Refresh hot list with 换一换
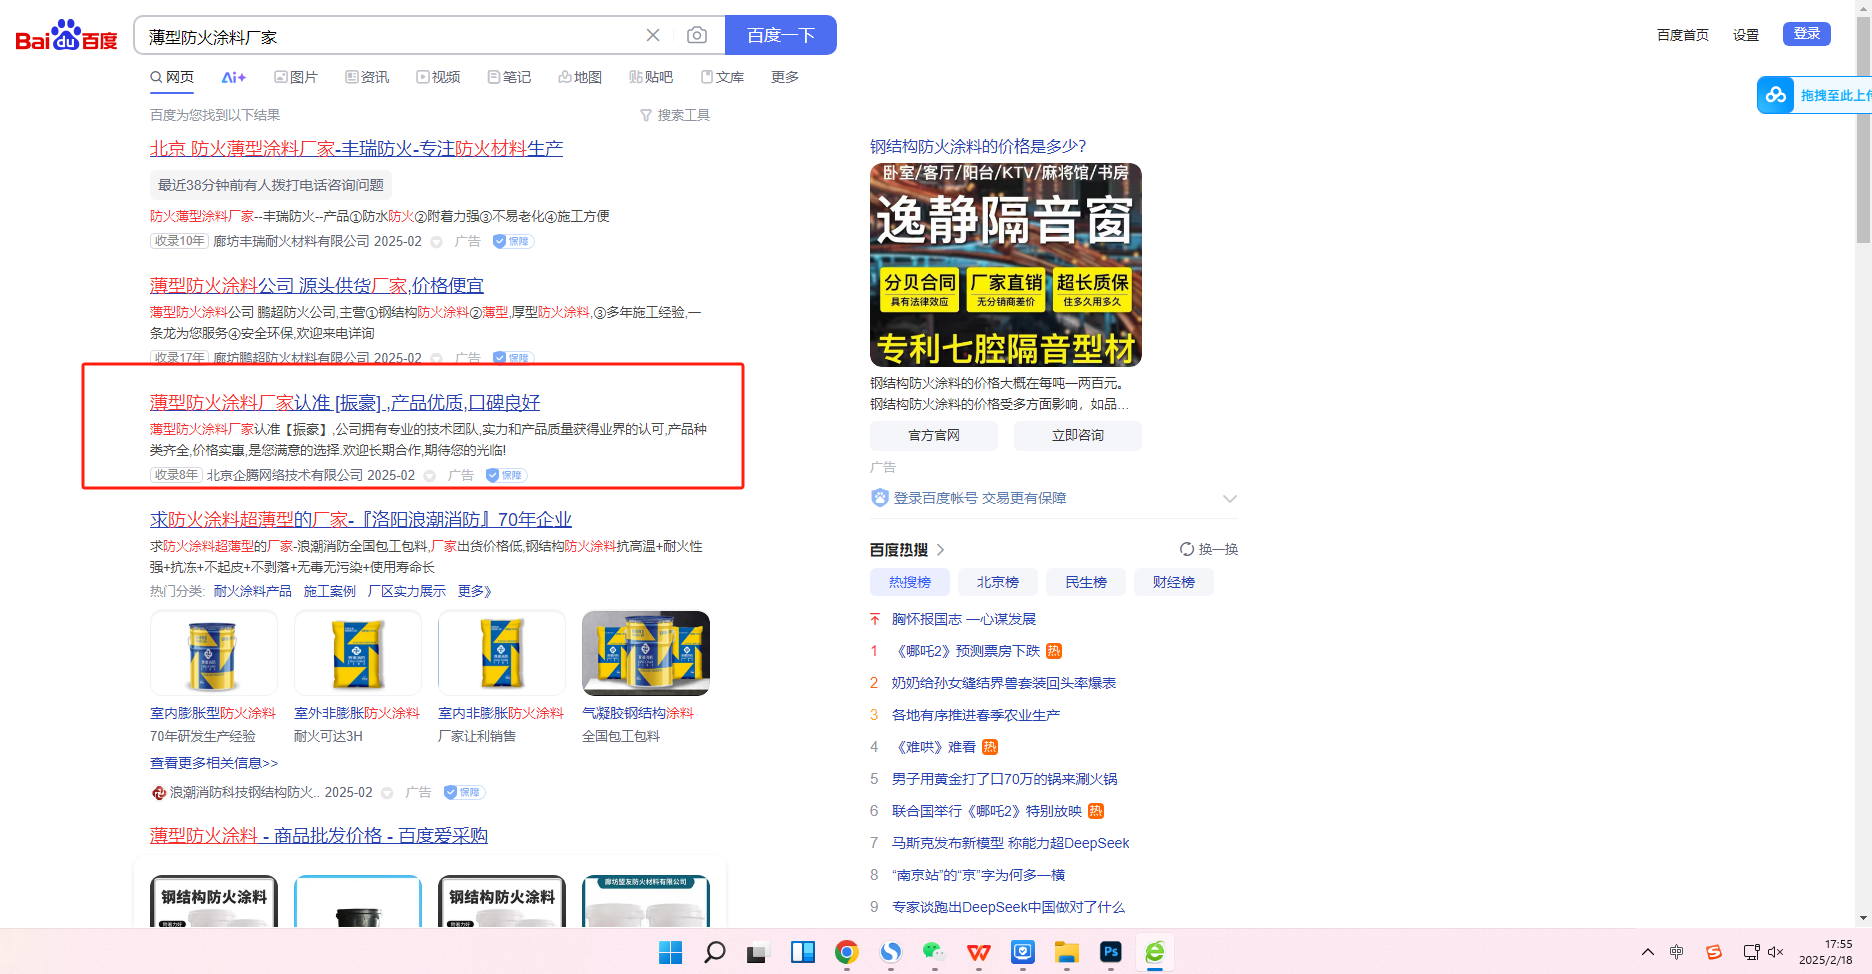Image resolution: width=1872 pixels, height=974 pixels. pos(1209,549)
